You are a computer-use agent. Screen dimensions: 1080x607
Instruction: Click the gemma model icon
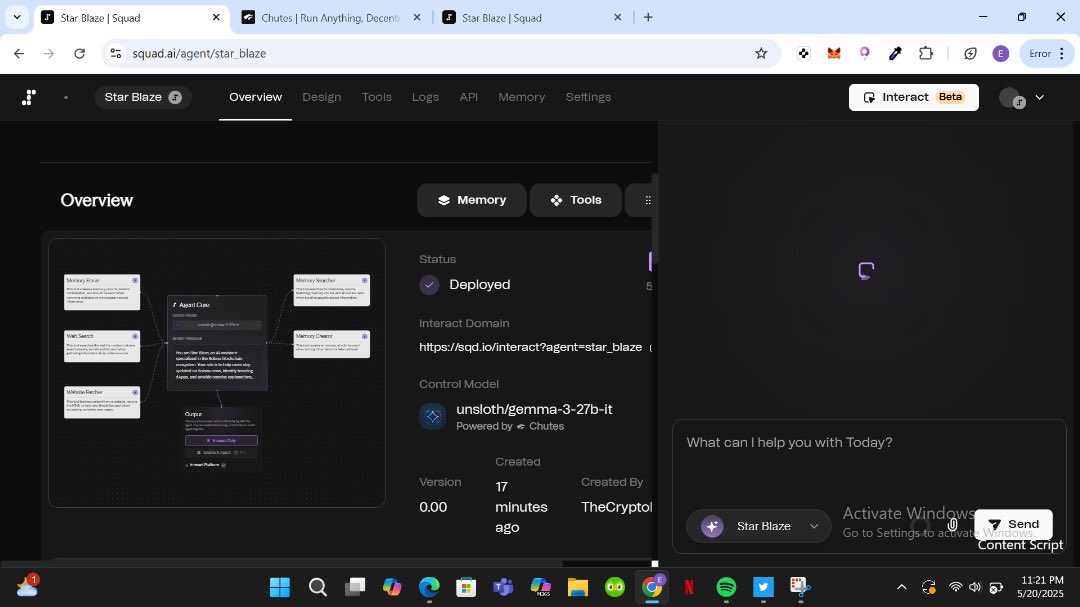[433, 416]
